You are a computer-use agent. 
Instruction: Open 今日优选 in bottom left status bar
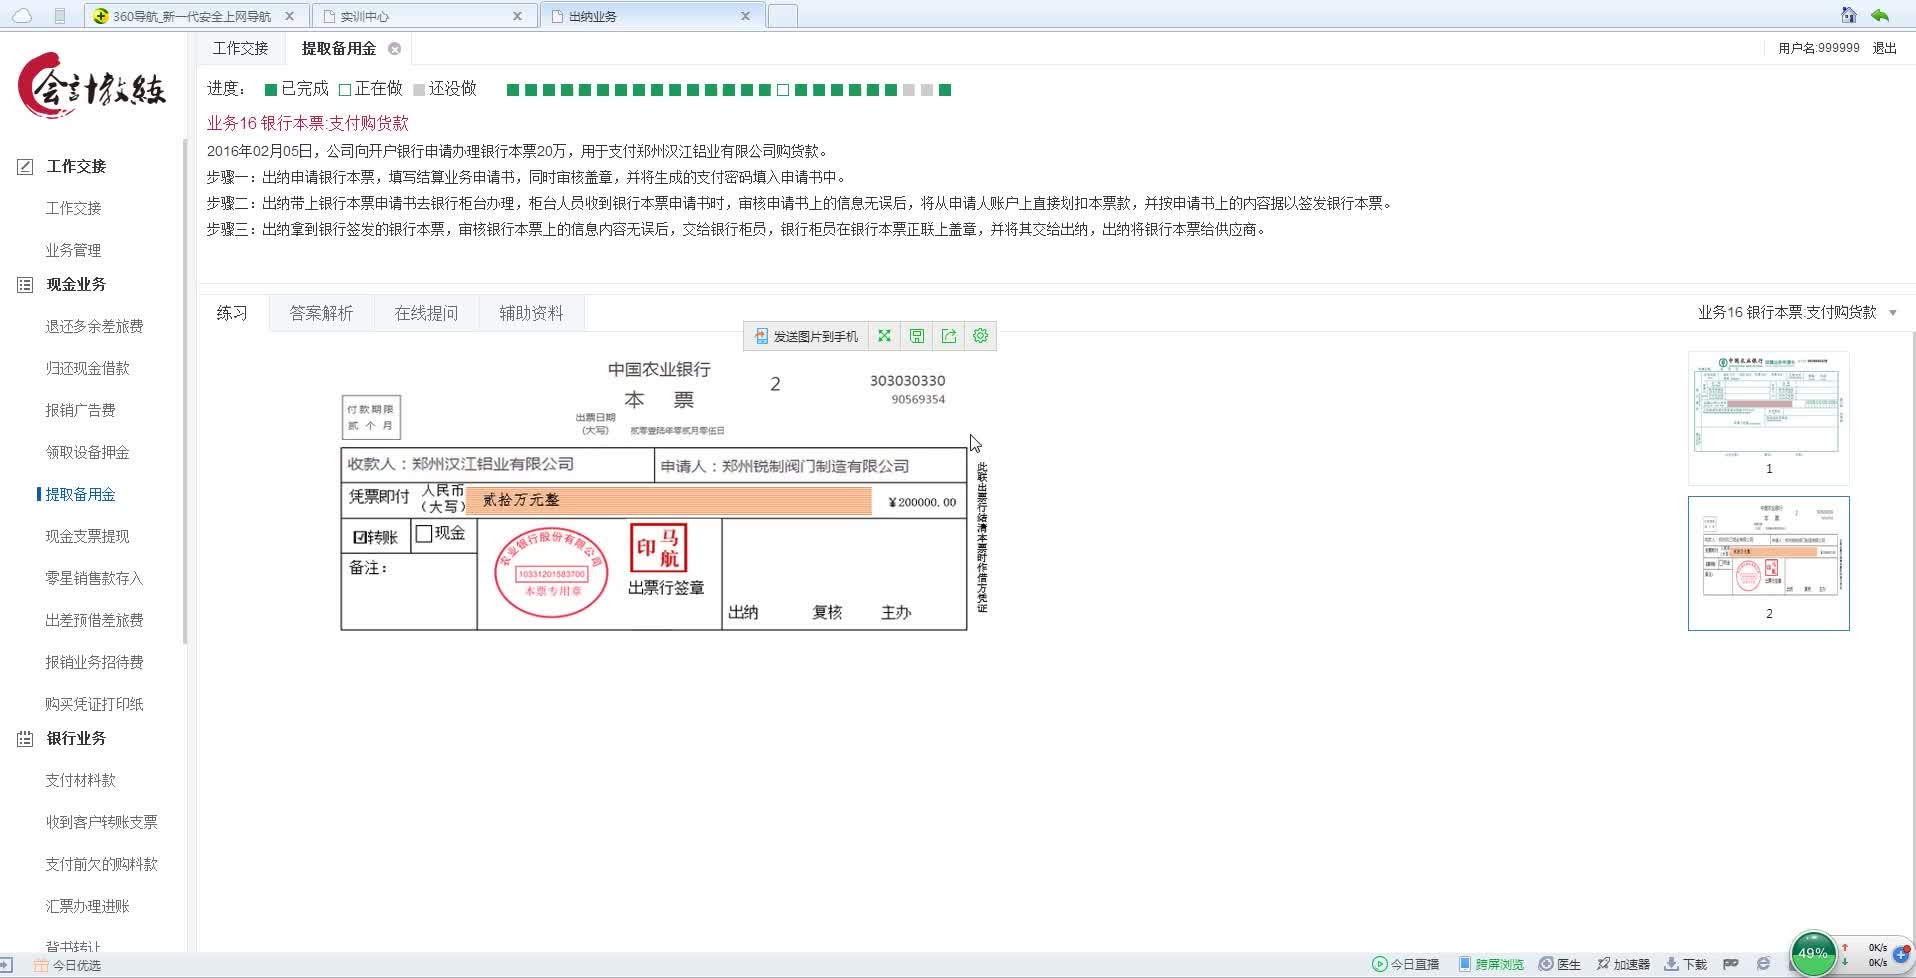[67, 965]
